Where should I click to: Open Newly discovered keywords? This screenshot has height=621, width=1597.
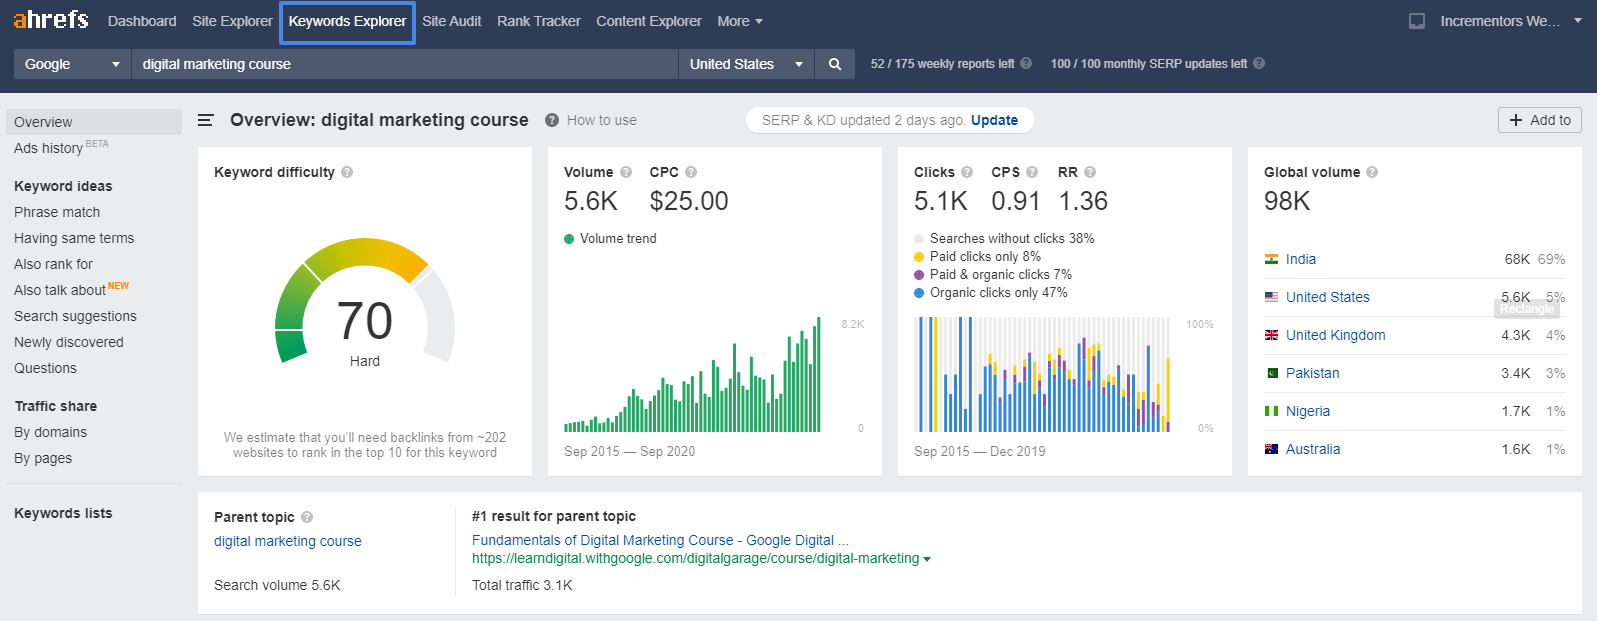click(x=69, y=342)
